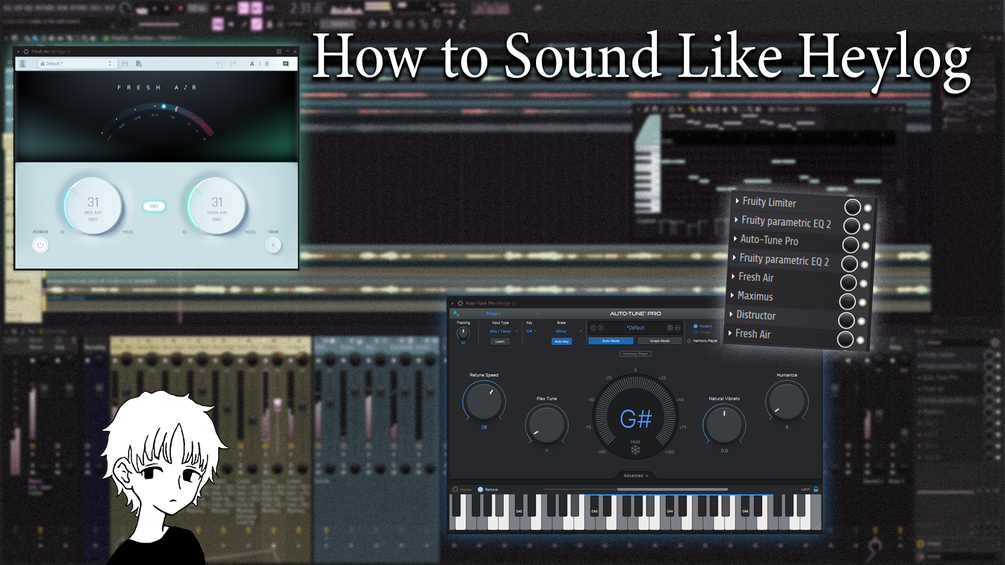
Task: Click the Humanize knob
Action: 786,401
